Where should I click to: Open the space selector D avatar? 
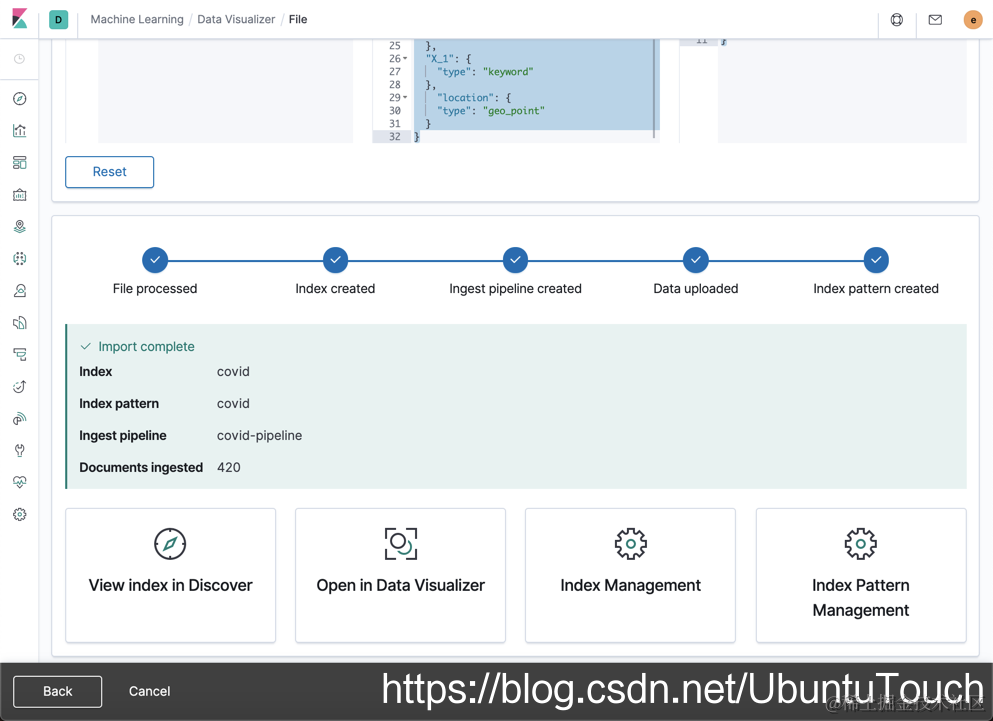click(x=58, y=20)
